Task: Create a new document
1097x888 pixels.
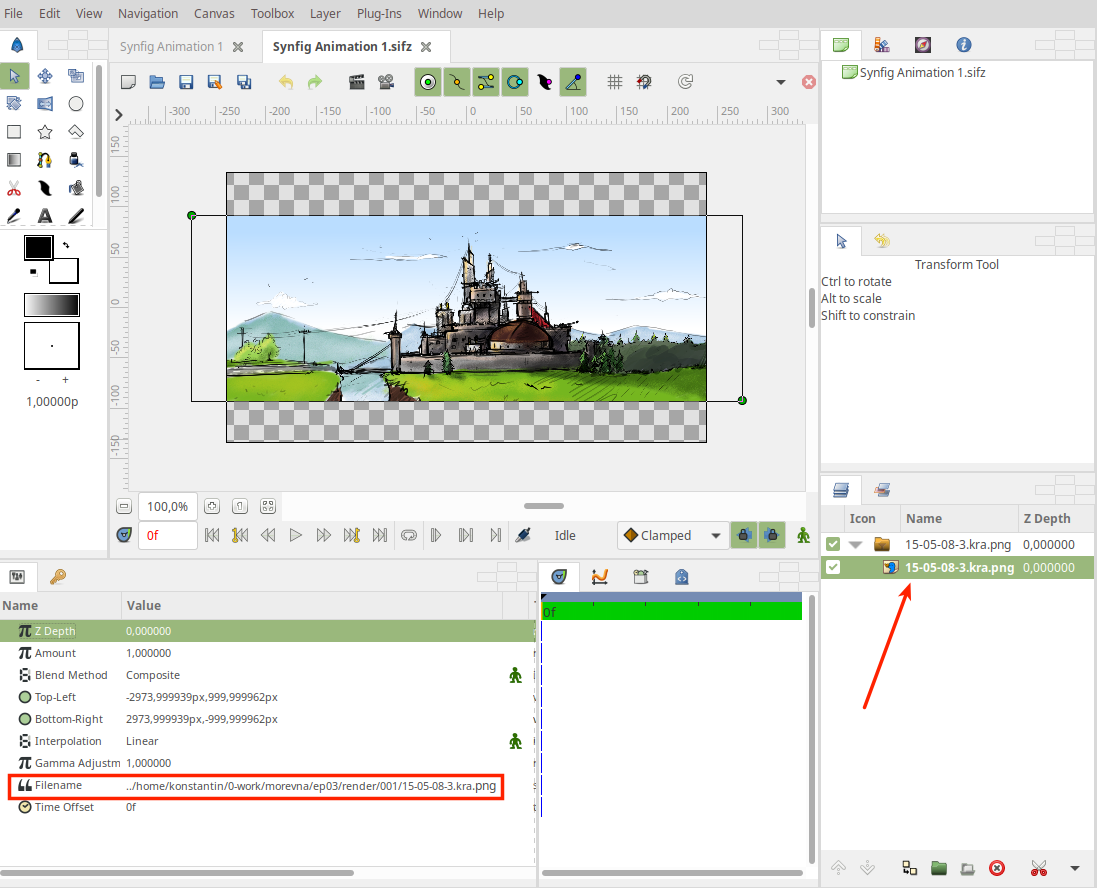Action: point(128,82)
